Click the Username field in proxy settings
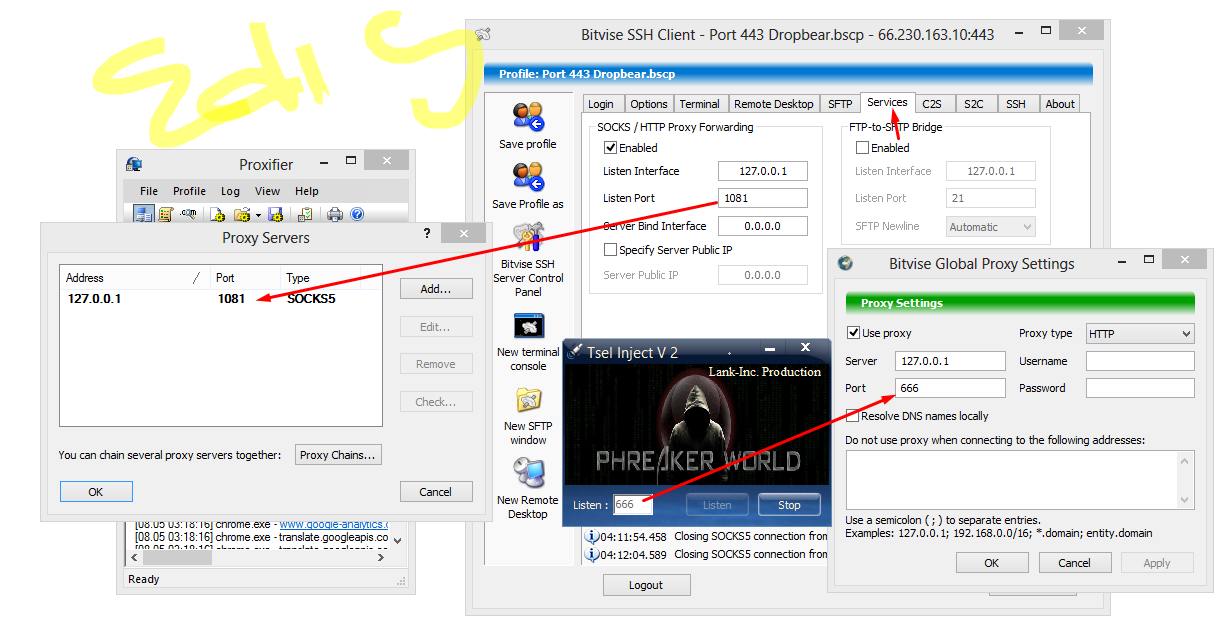Viewport: 1228px width, 641px height. coord(1140,361)
